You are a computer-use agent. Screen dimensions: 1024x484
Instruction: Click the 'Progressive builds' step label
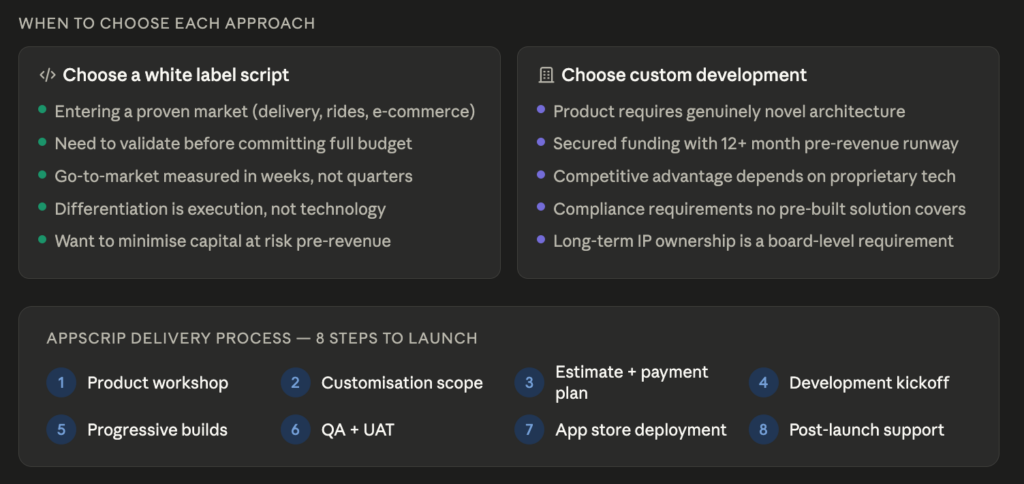(157, 430)
